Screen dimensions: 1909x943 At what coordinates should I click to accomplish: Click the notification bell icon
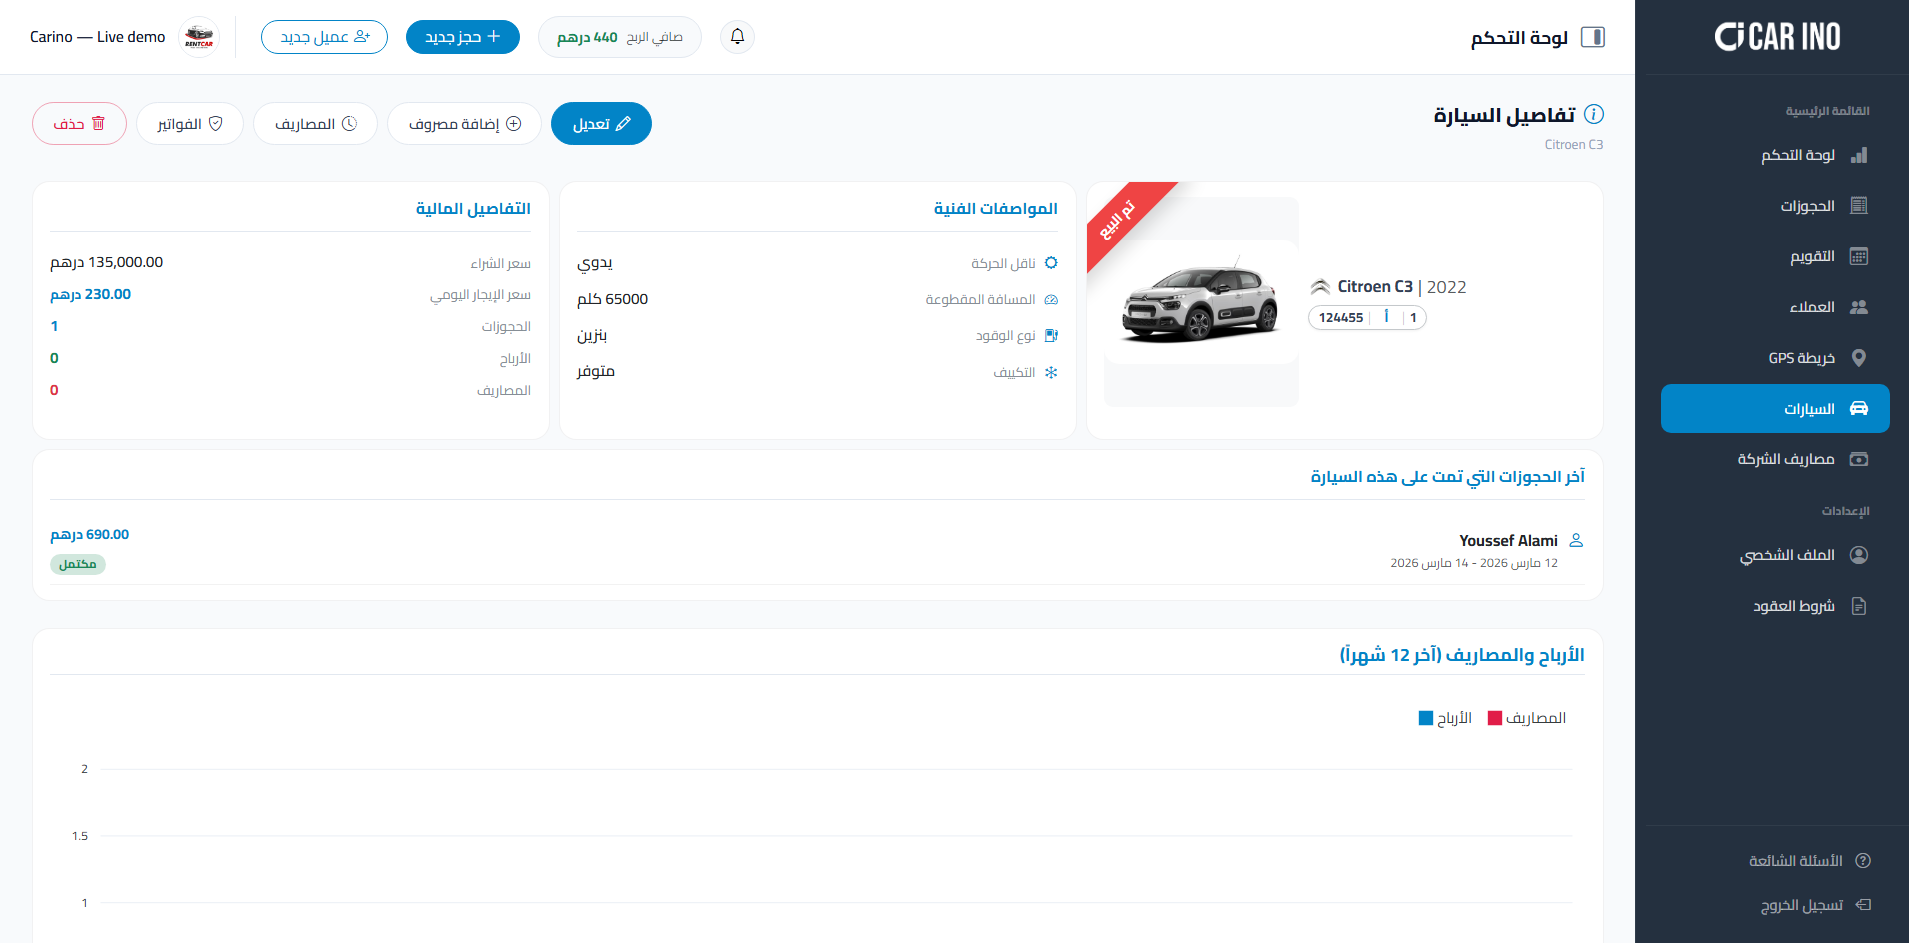tap(737, 37)
